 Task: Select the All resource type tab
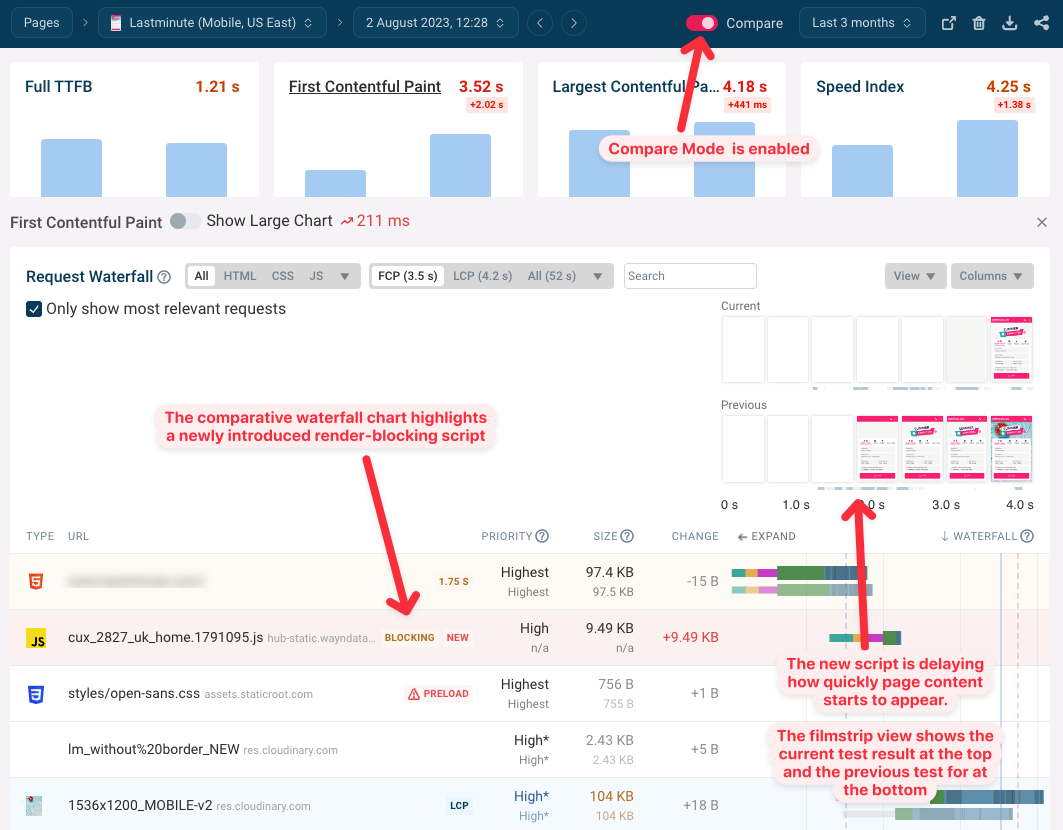click(201, 276)
